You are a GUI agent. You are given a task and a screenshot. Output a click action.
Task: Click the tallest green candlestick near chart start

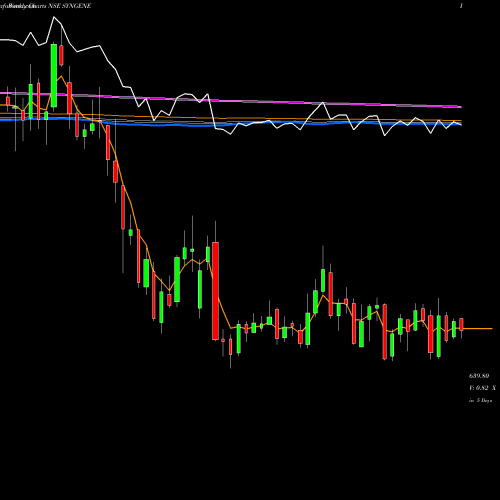point(54,76)
